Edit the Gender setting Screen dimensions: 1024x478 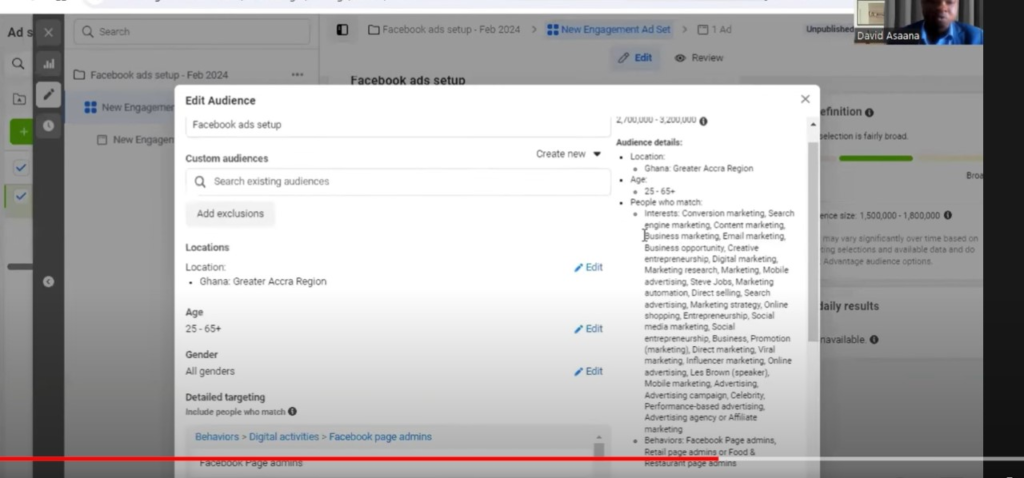(x=588, y=371)
